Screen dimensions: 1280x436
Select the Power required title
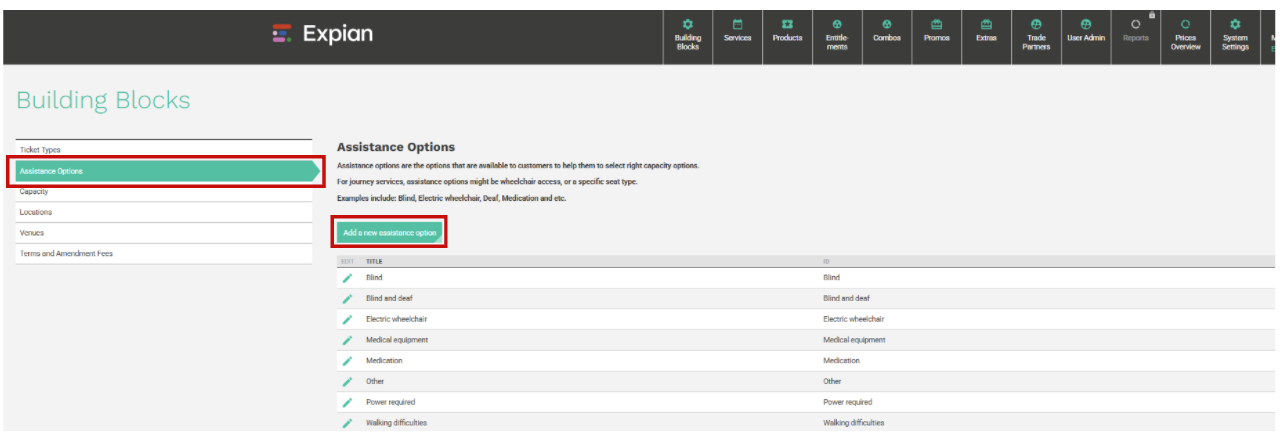(x=390, y=402)
